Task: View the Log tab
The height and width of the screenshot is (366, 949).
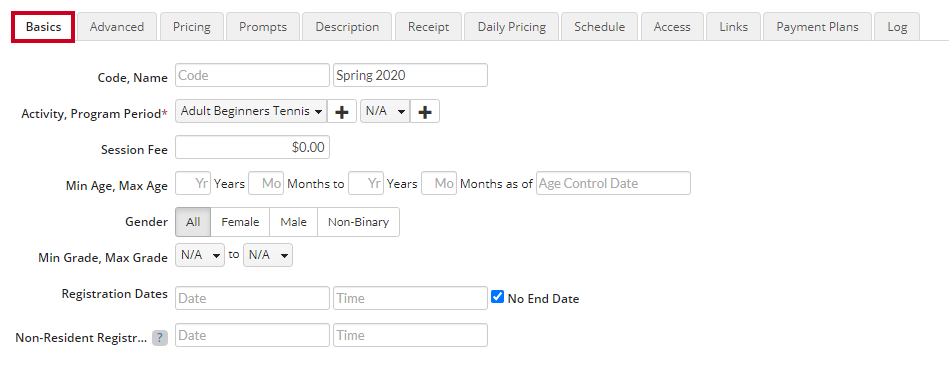Action: pyautogui.click(x=897, y=27)
